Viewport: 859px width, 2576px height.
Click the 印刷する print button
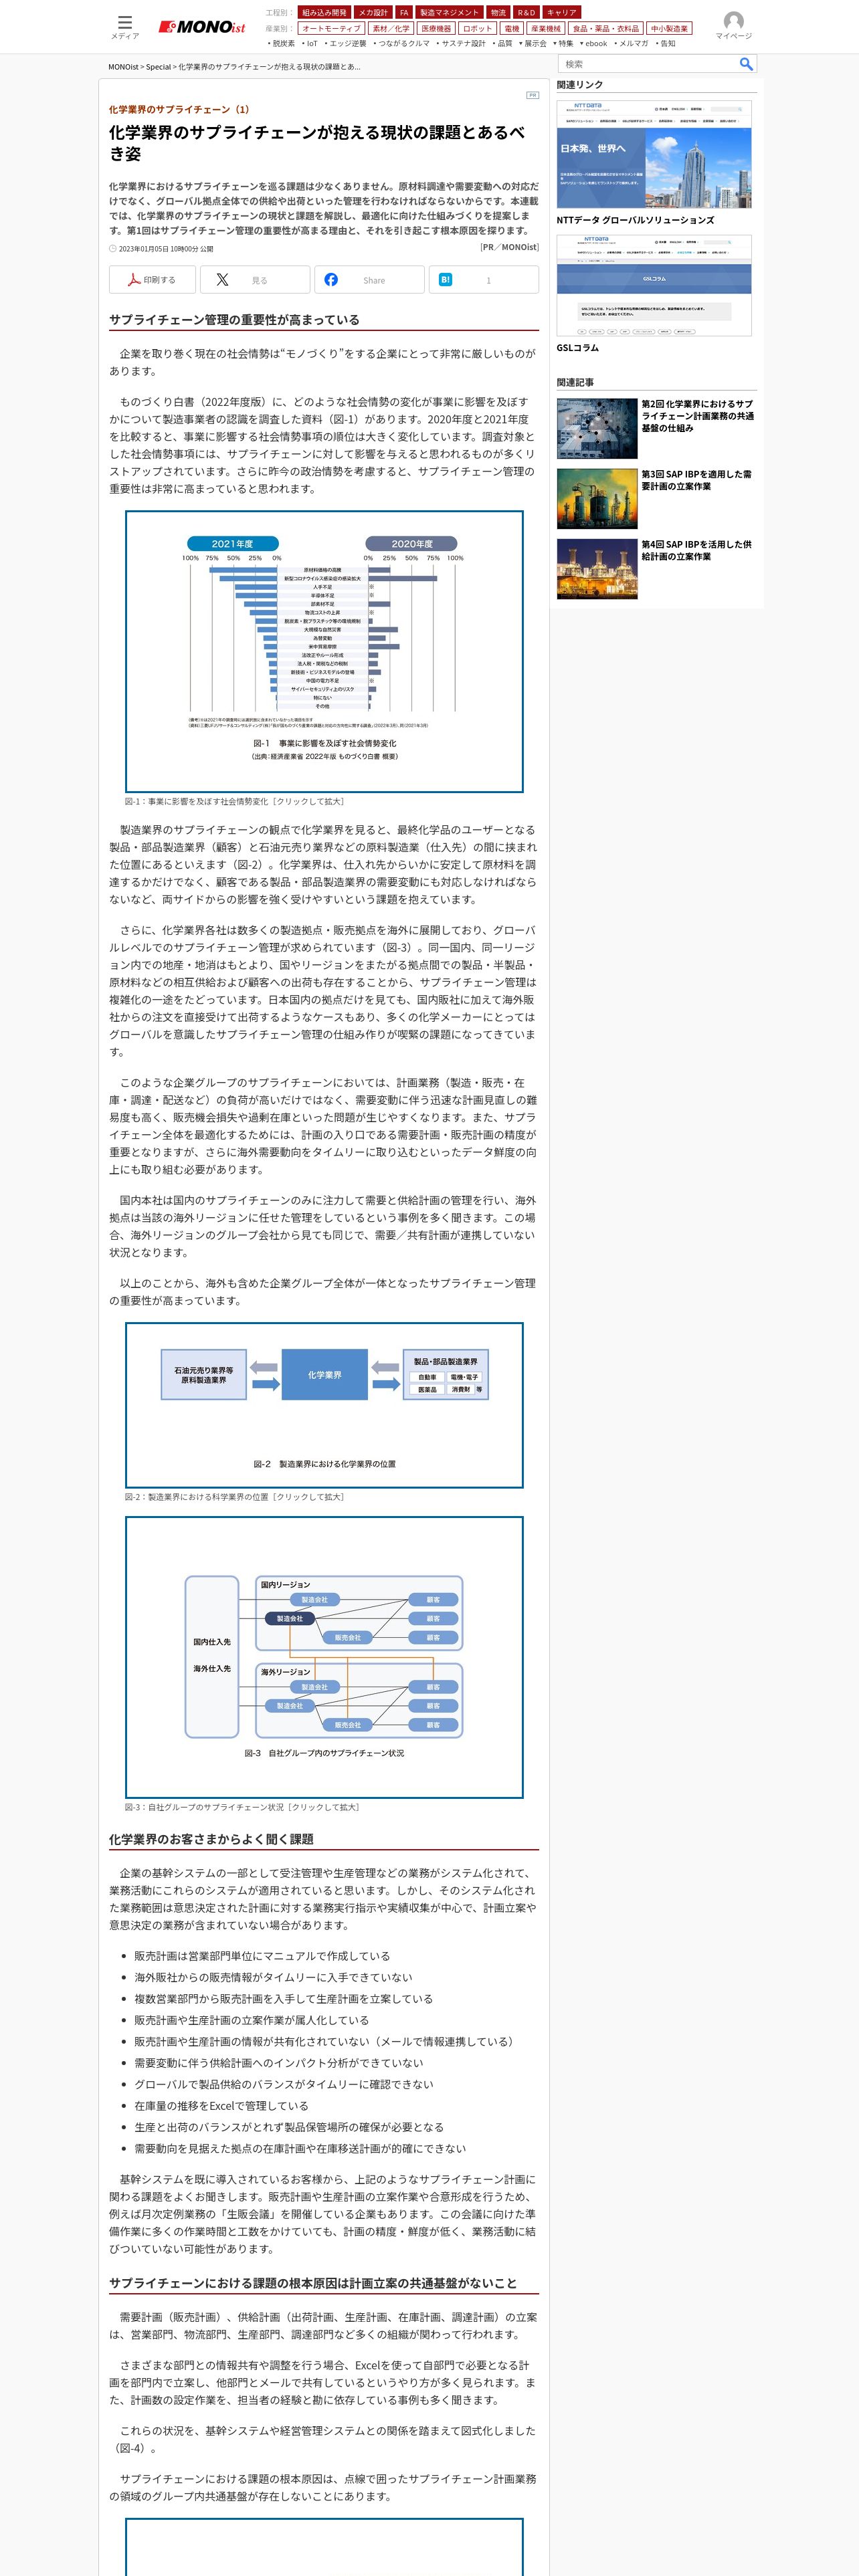click(x=152, y=280)
